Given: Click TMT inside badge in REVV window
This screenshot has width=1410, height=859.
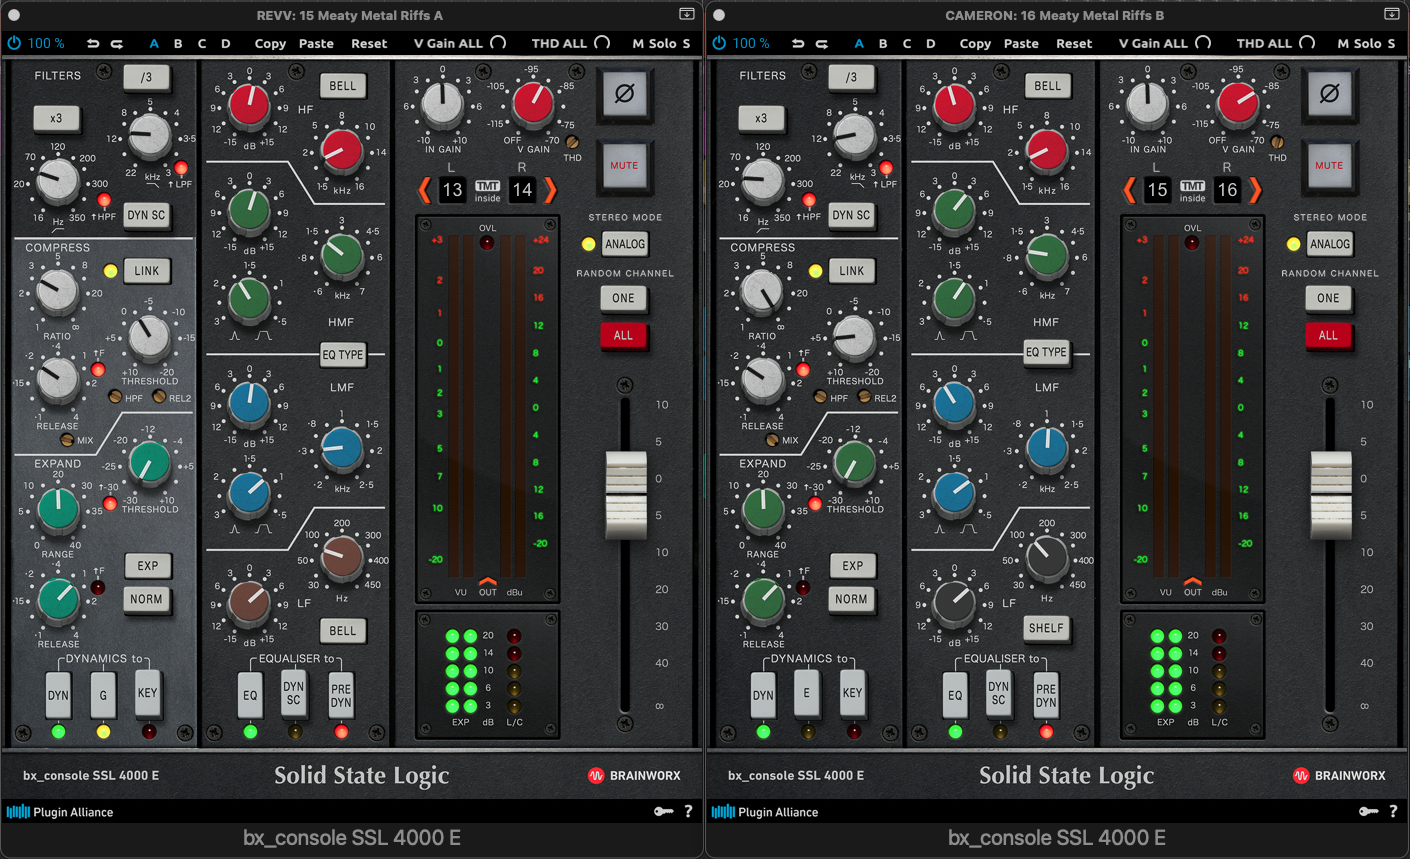Looking at the screenshot, I should 487,191.
